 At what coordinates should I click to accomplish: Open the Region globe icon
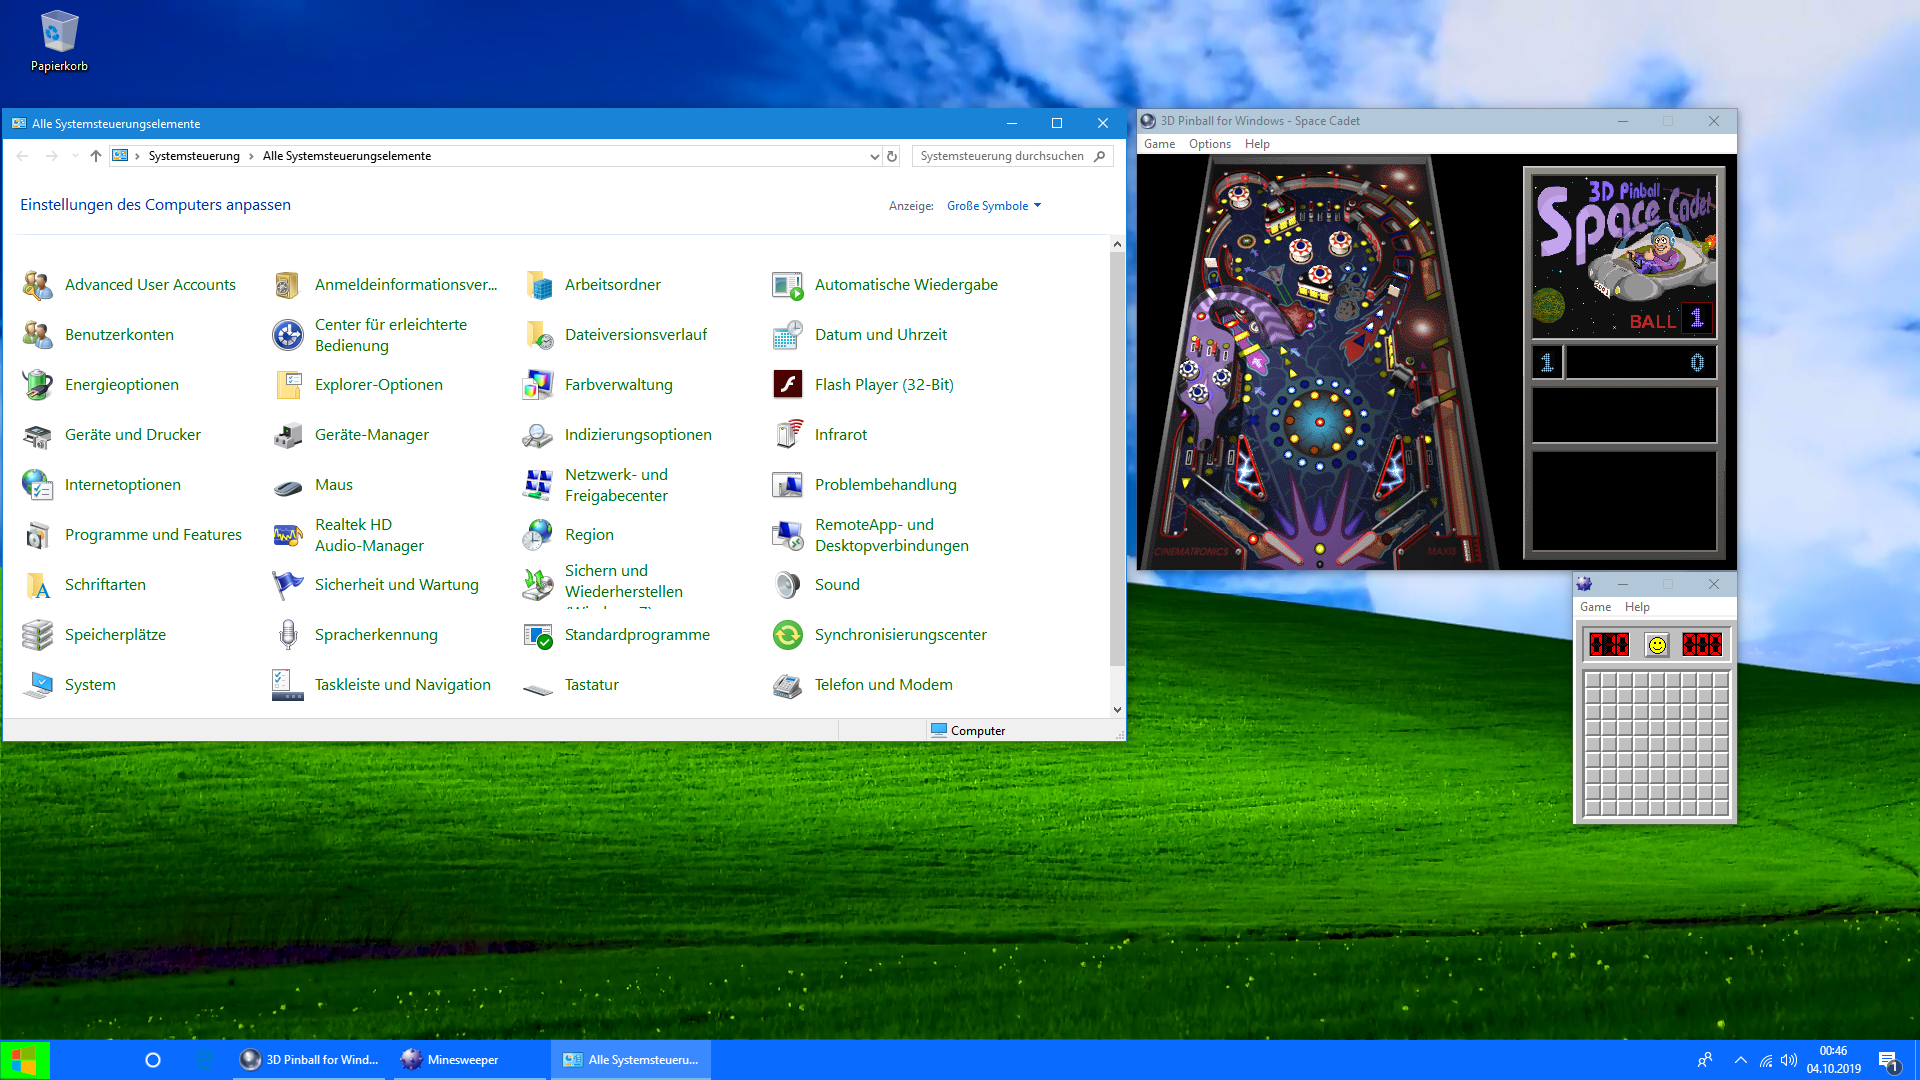pyautogui.click(x=538, y=535)
